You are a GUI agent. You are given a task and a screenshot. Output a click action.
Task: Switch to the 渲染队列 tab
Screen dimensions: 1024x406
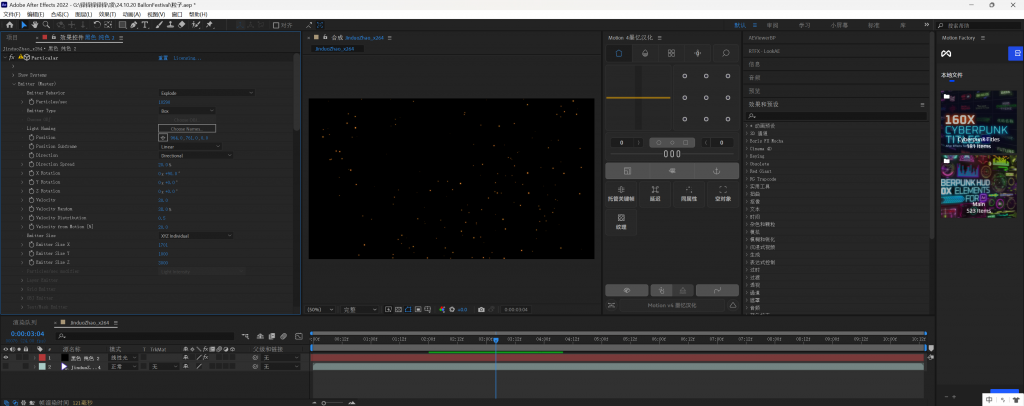[x=25, y=322]
